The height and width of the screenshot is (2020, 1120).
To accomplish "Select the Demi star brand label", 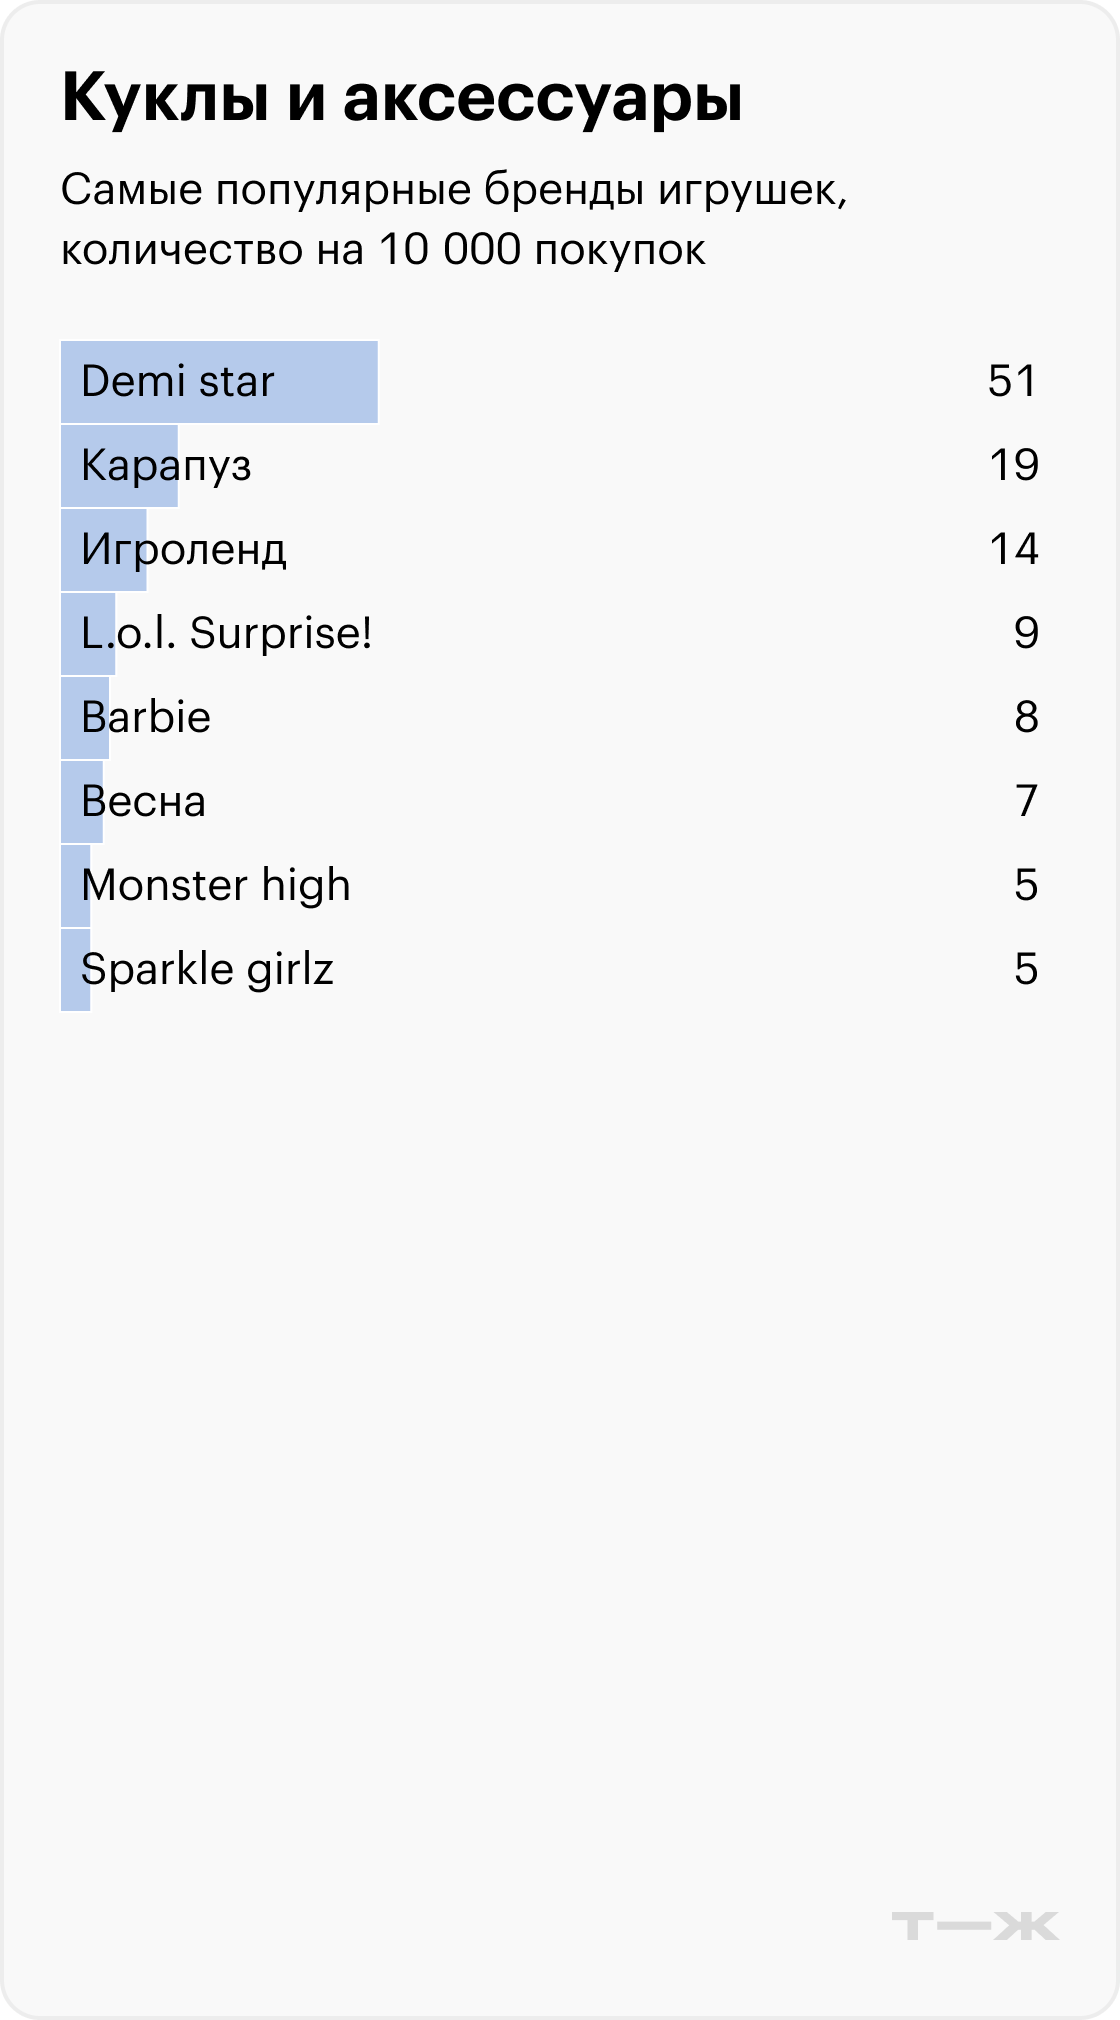I will coord(177,382).
